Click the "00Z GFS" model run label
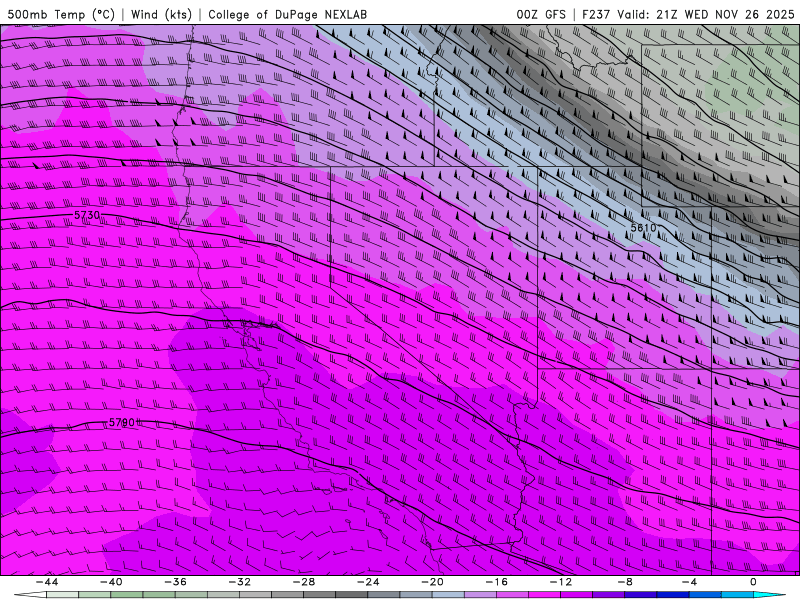This screenshot has height=600, width=800. [541, 14]
